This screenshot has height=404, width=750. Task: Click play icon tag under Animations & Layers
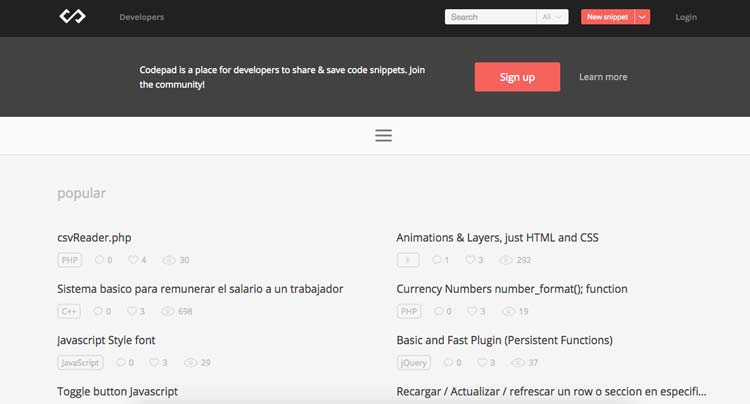click(408, 260)
